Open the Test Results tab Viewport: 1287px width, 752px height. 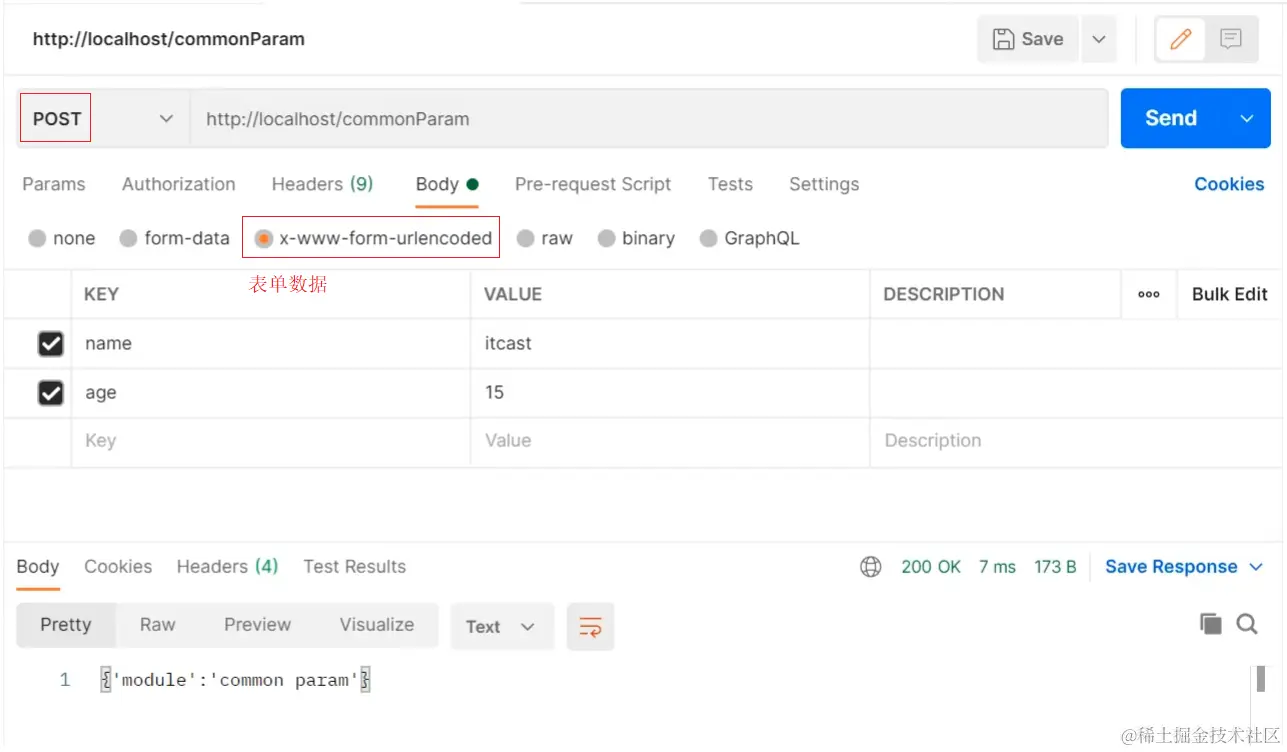(x=355, y=567)
